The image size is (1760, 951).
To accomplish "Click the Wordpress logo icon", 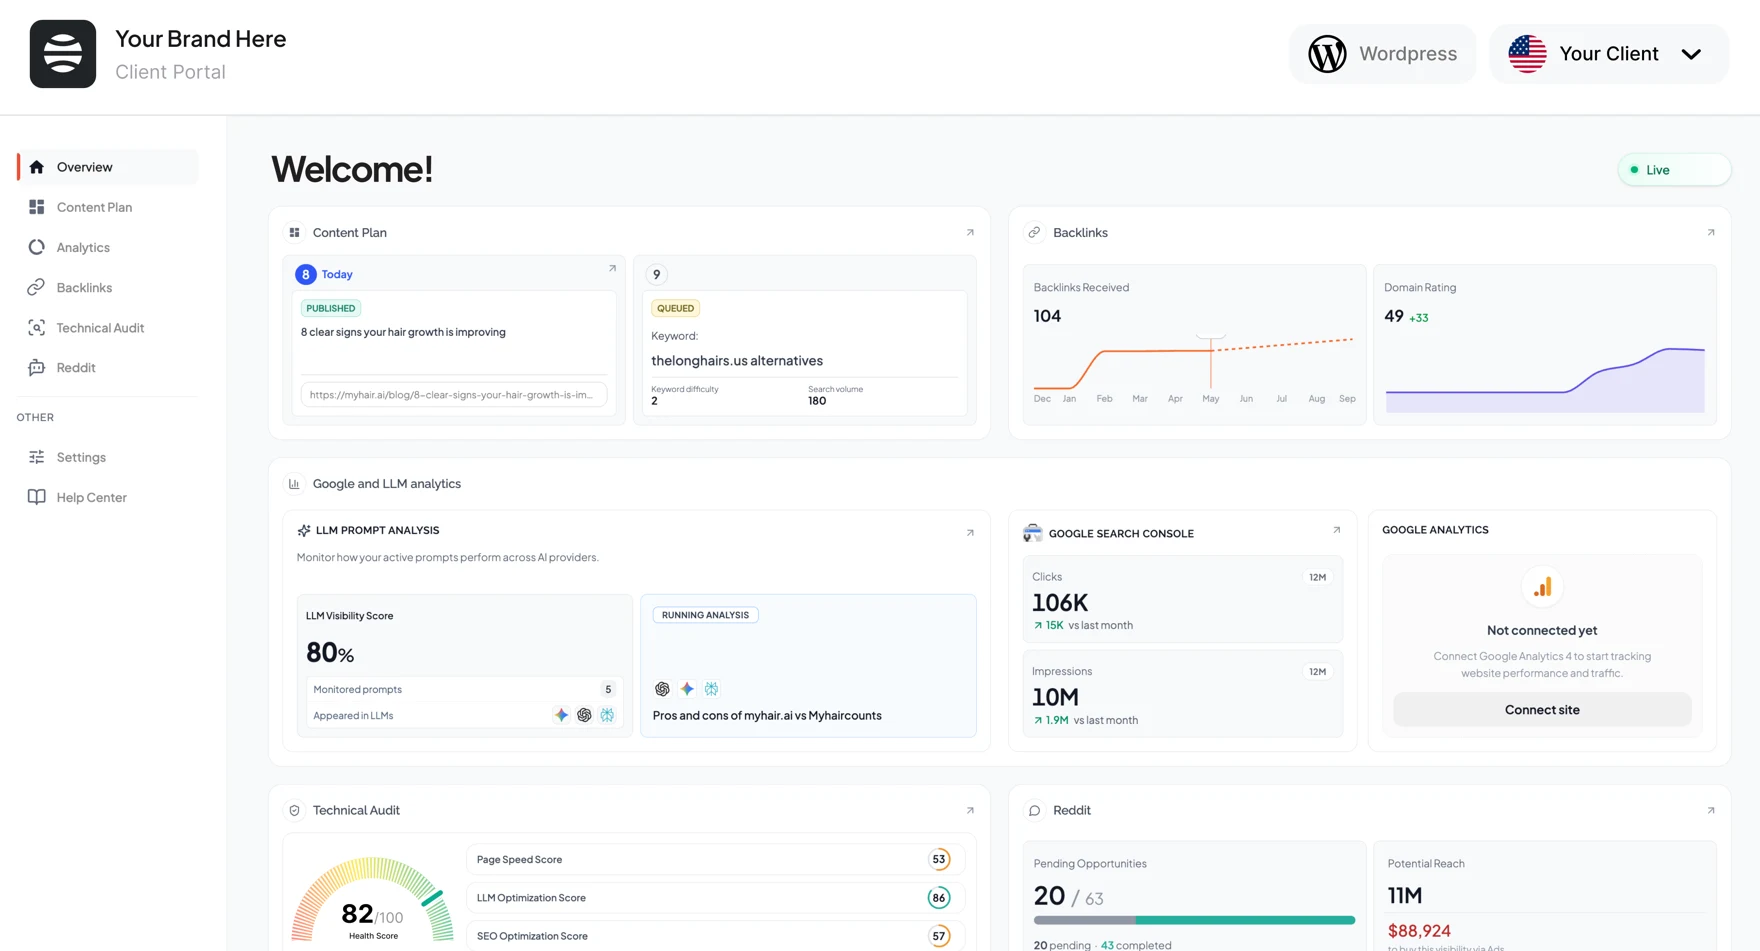I will coord(1327,54).
